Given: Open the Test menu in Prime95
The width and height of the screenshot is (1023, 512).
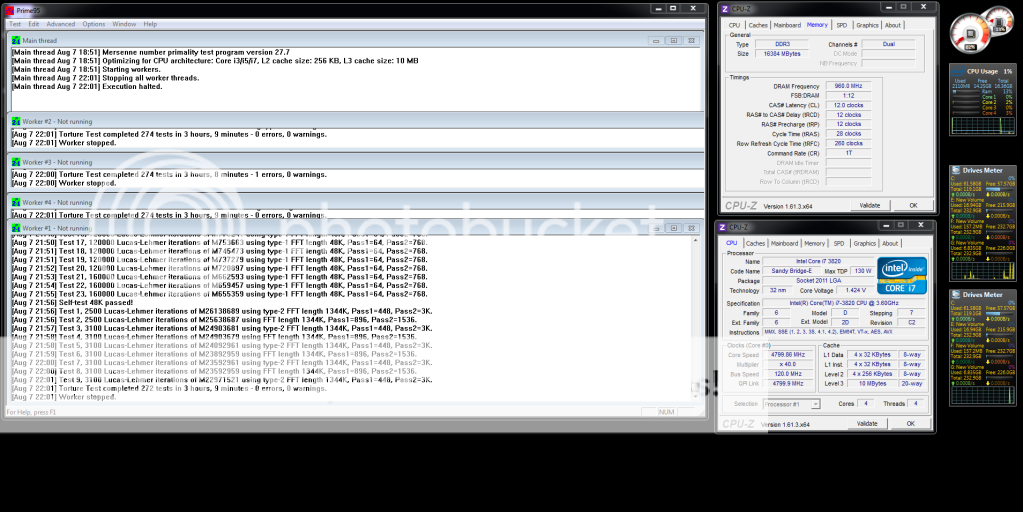Looking at the screenshot, I should [15, 24].
